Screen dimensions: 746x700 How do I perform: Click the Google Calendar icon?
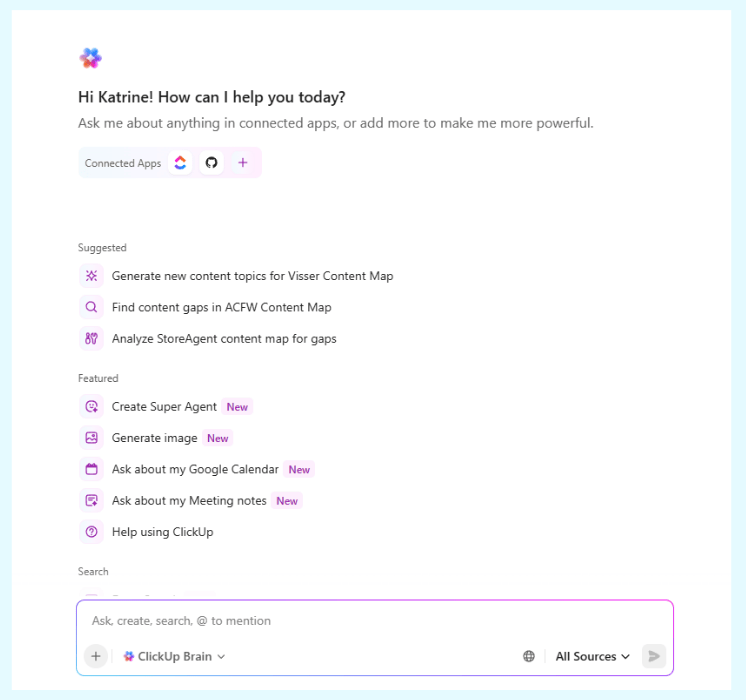[x=92, y=469]
